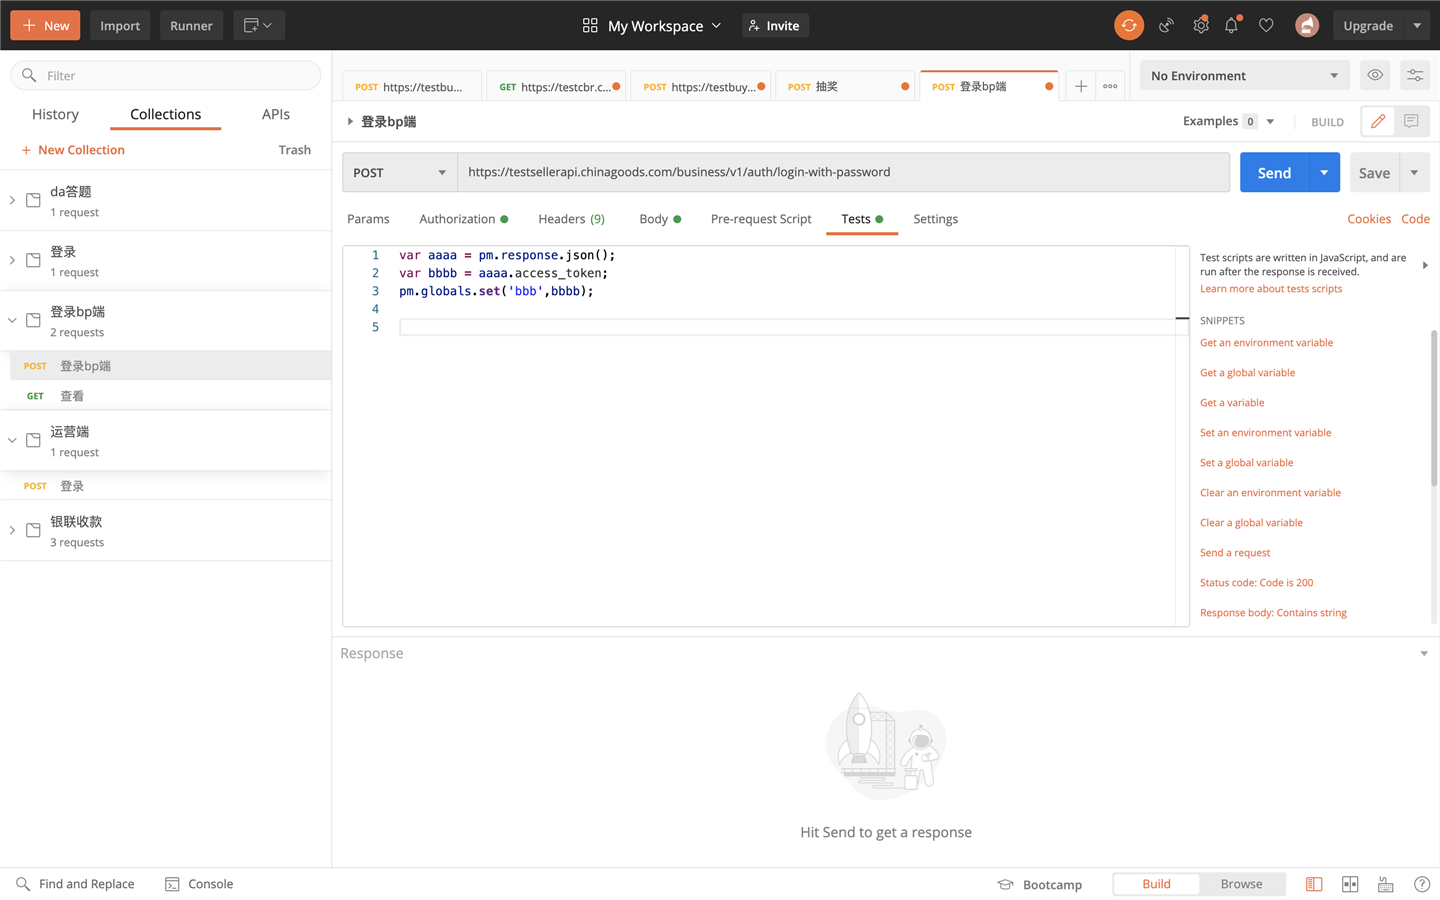Open the help question mark icon

coord(1421,884)
